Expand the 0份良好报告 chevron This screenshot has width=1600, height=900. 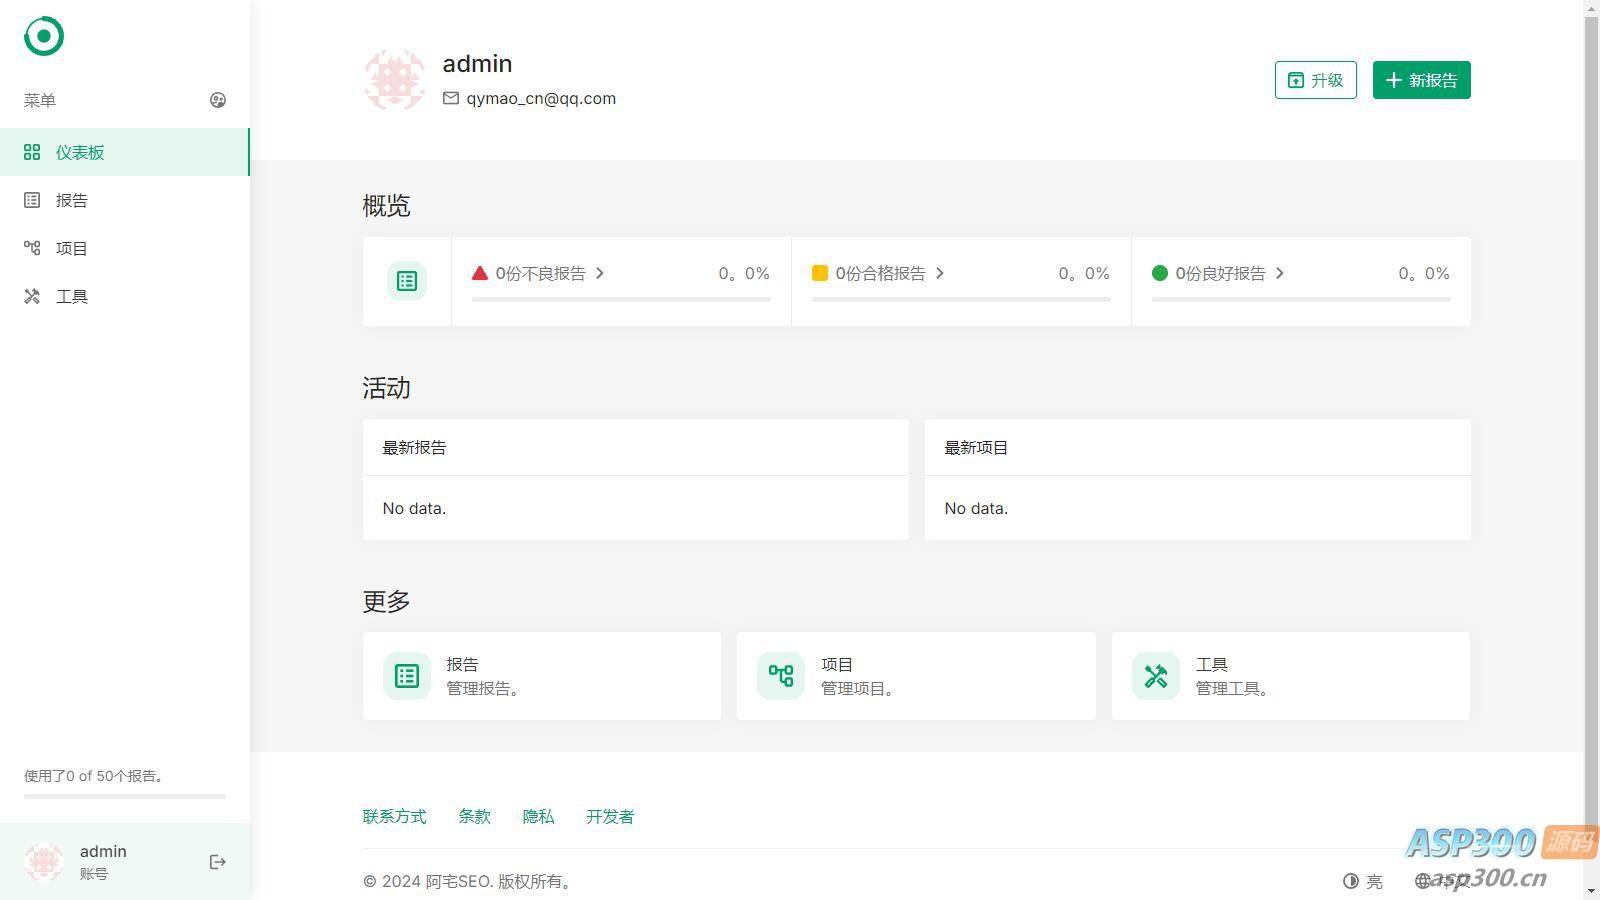1280,273
